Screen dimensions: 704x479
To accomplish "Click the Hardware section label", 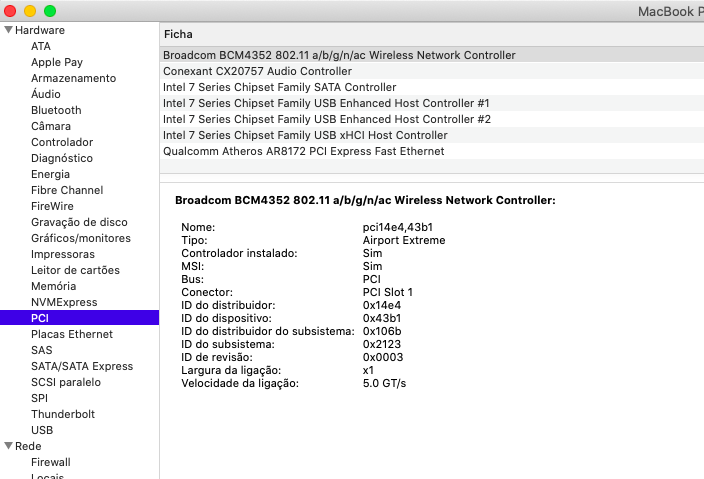I will [40, 30].
